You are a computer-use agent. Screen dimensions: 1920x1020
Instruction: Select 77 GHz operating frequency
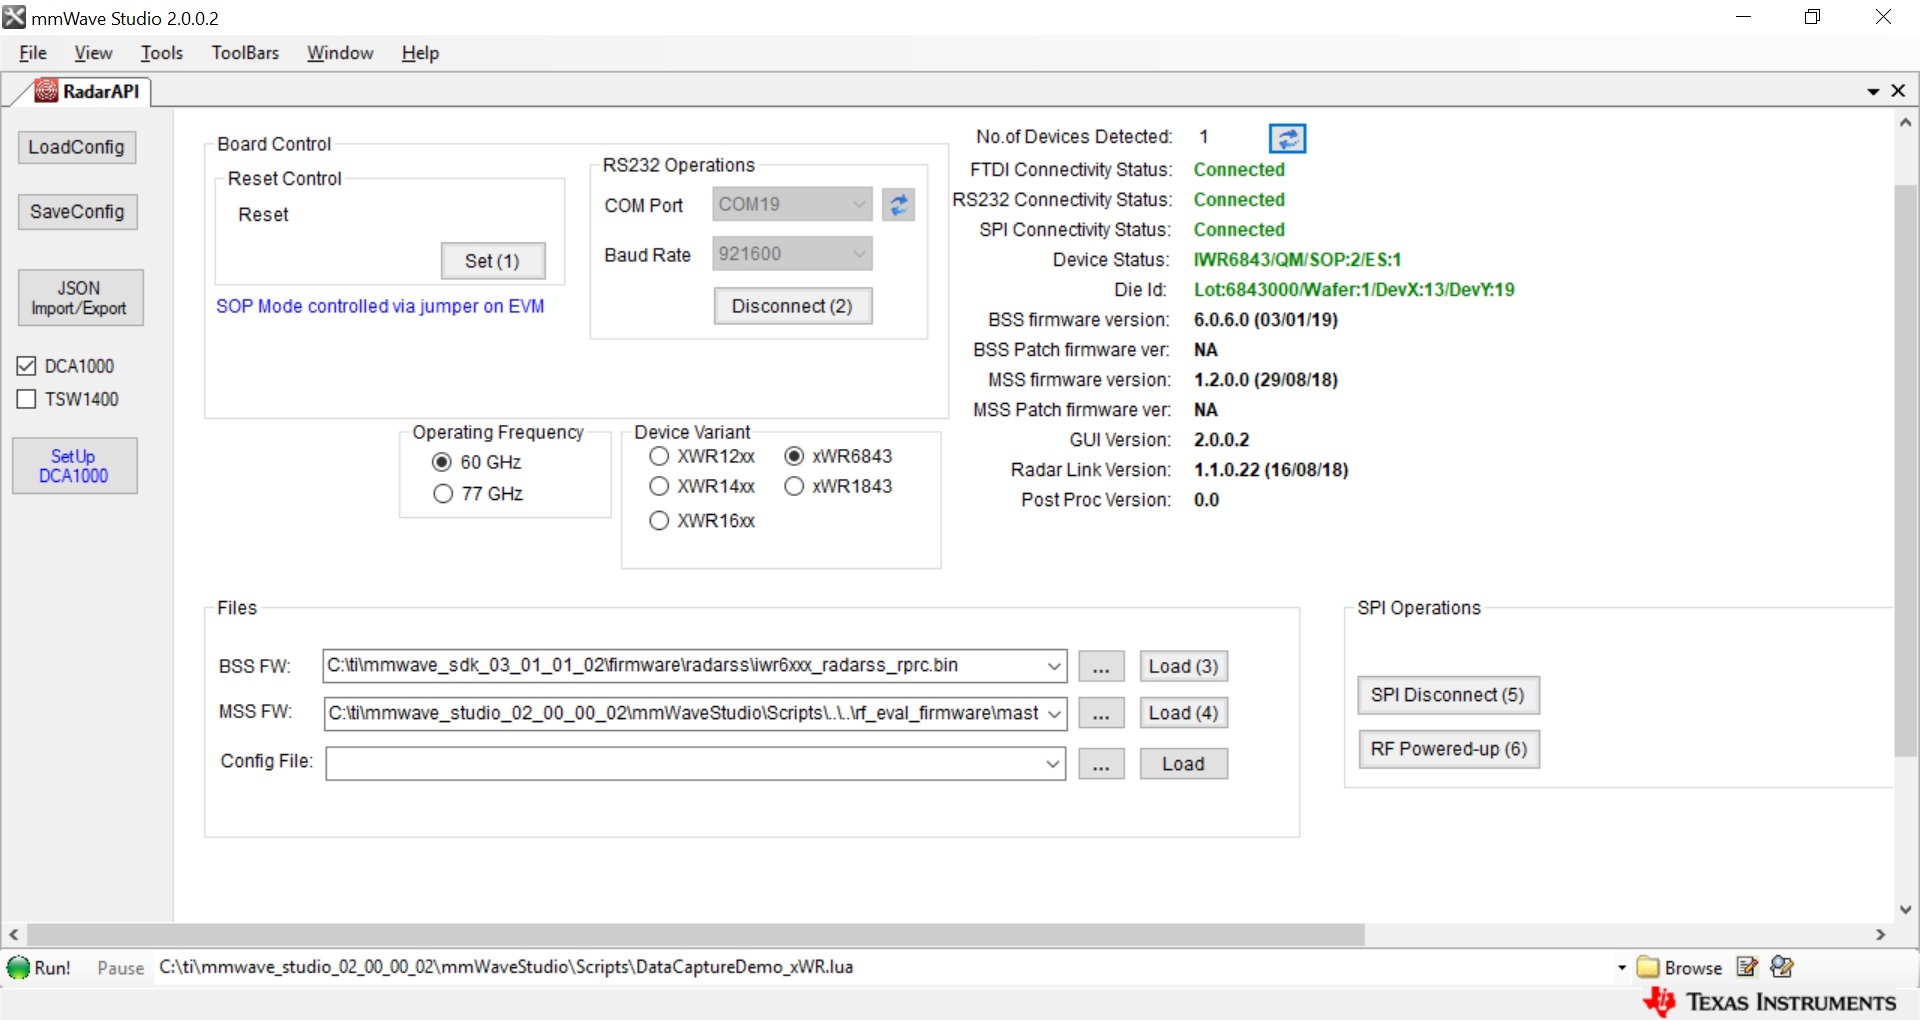coord(443,494)
